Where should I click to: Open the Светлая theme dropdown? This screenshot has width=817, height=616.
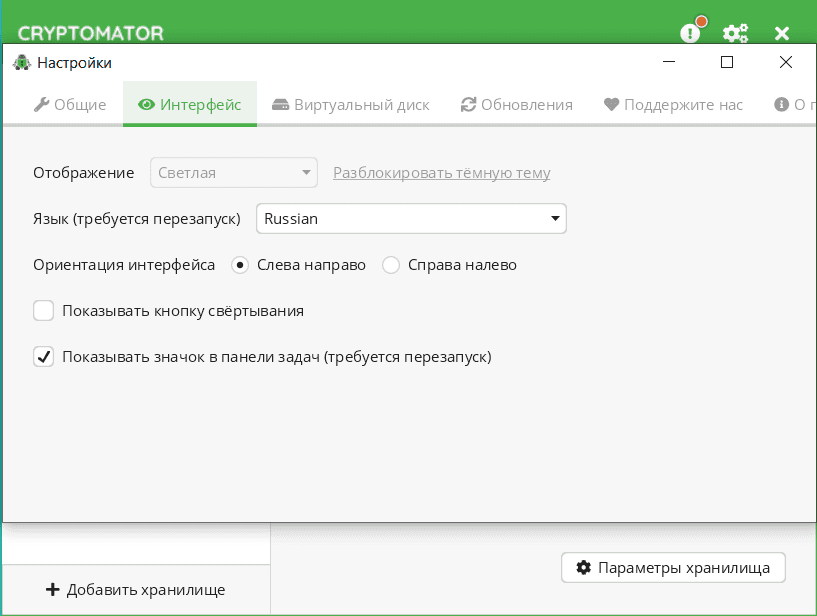tap(234, 173)
